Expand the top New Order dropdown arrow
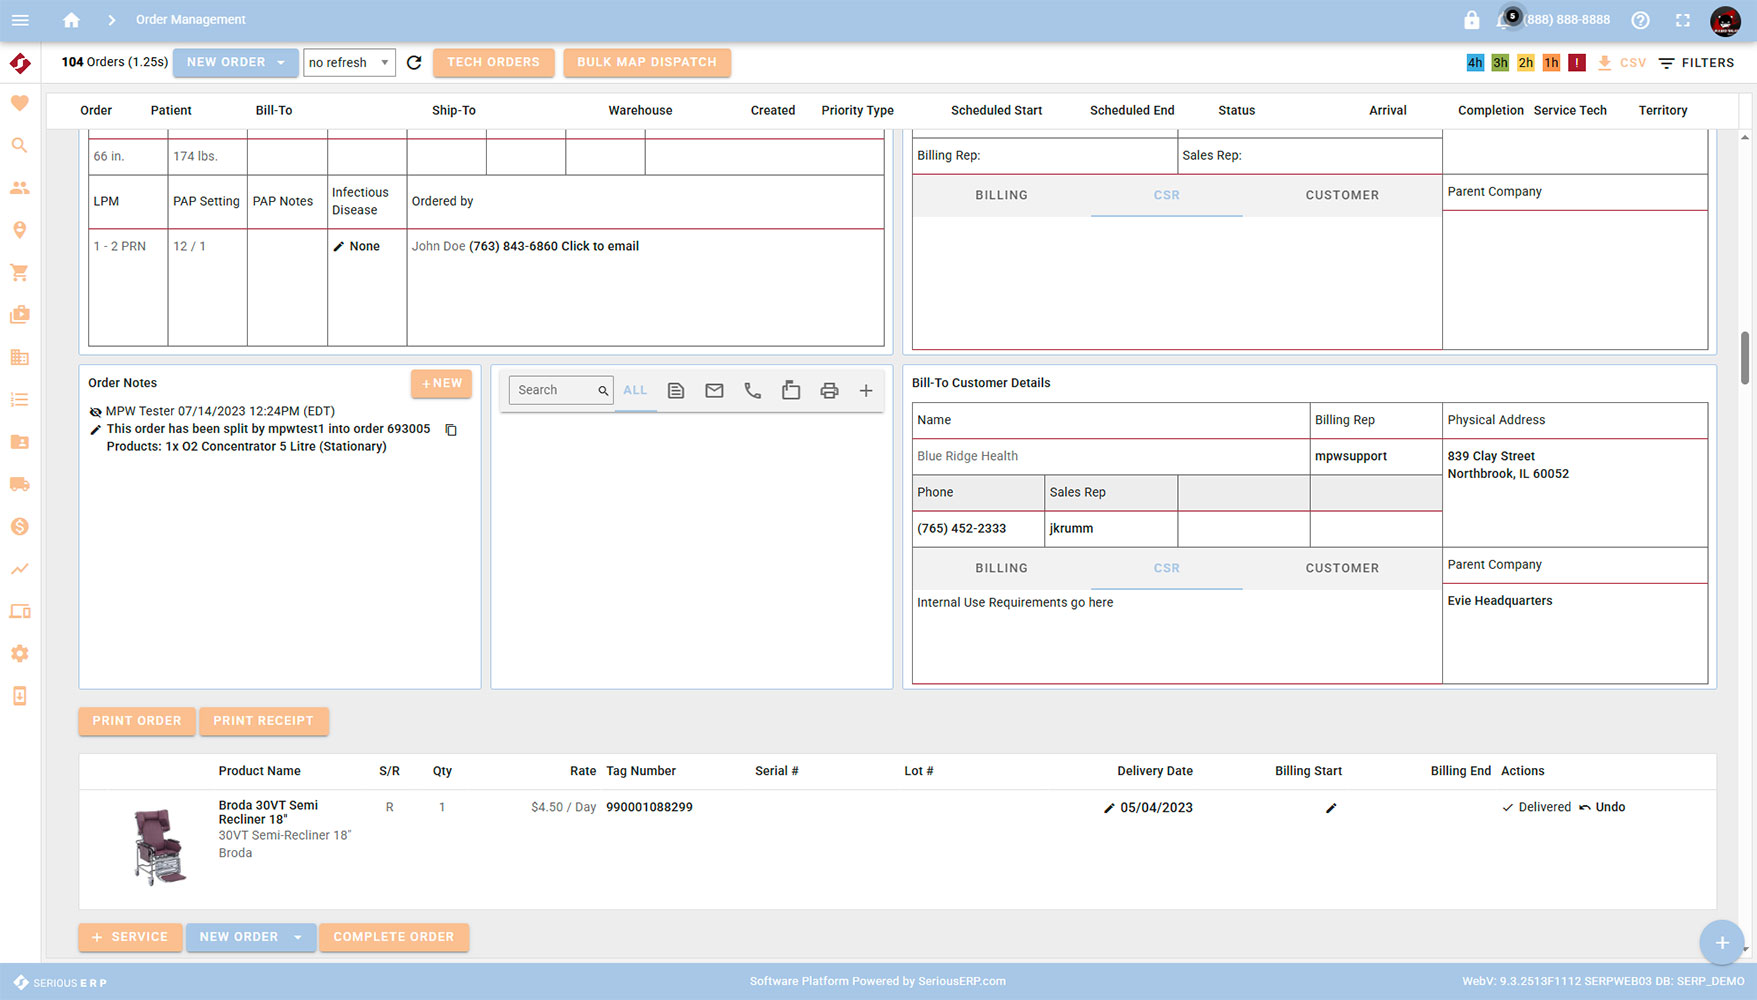The height and width of the screenshot is (1000, 1757). [x=281, y=63]
